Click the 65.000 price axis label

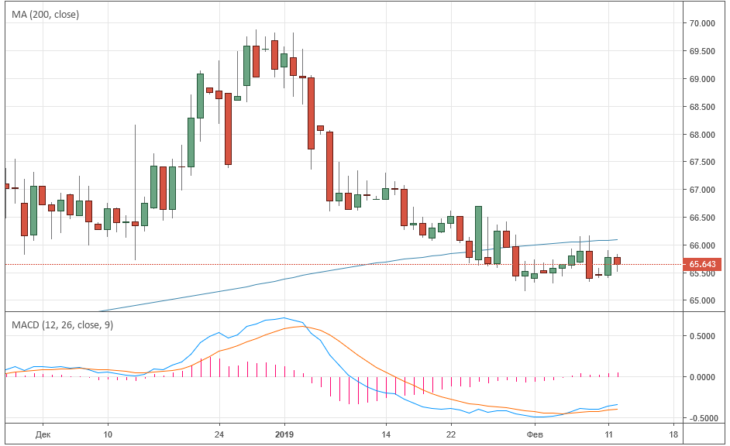tap(702, 301)
